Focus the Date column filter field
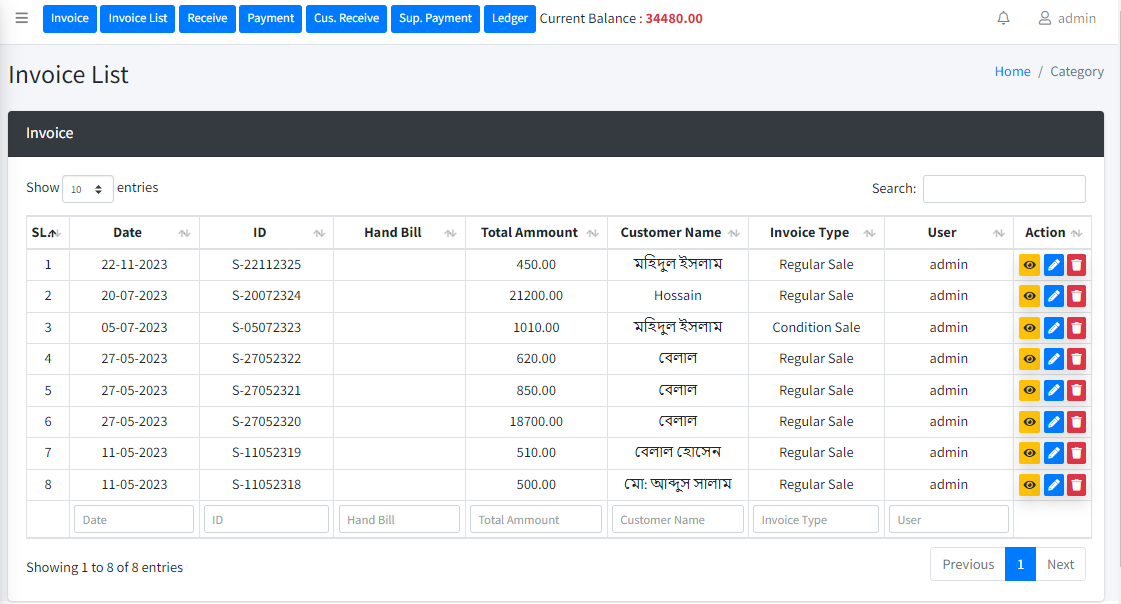Image resolution: width=1121 pixels, height=604 pixels. (x=134, y=520)
